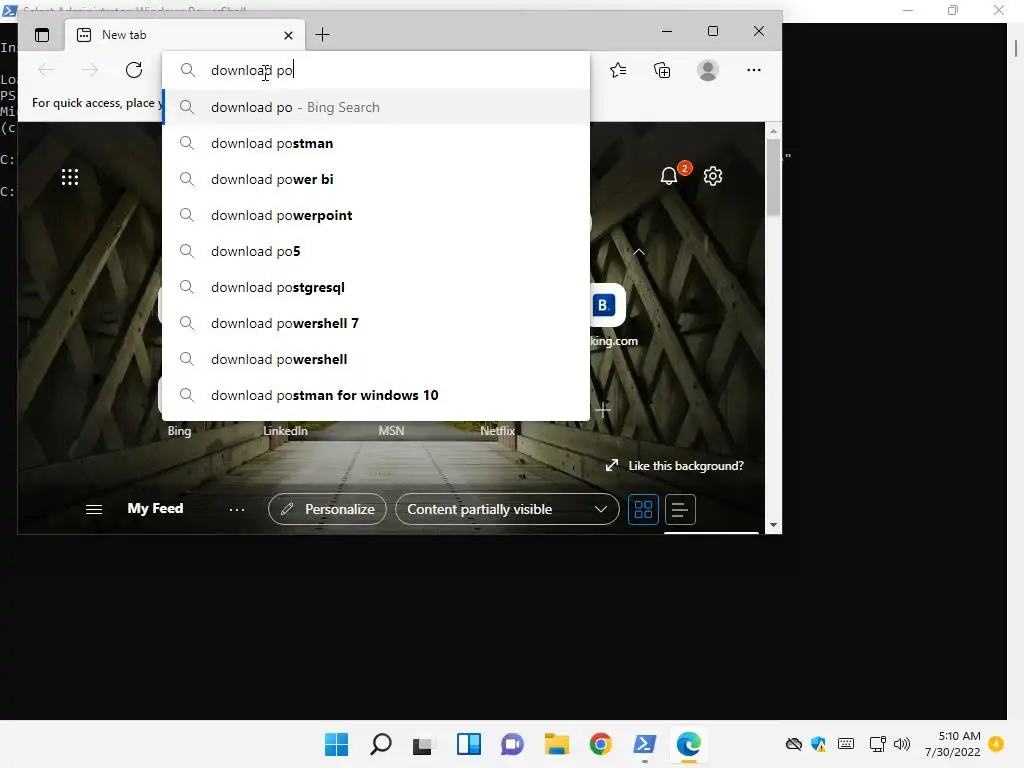
Task: Add a site with the plus tile
Action: coord(603,410)
